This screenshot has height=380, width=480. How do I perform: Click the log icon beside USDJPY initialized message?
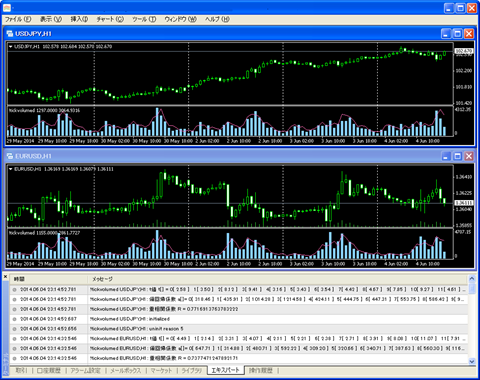14,319
